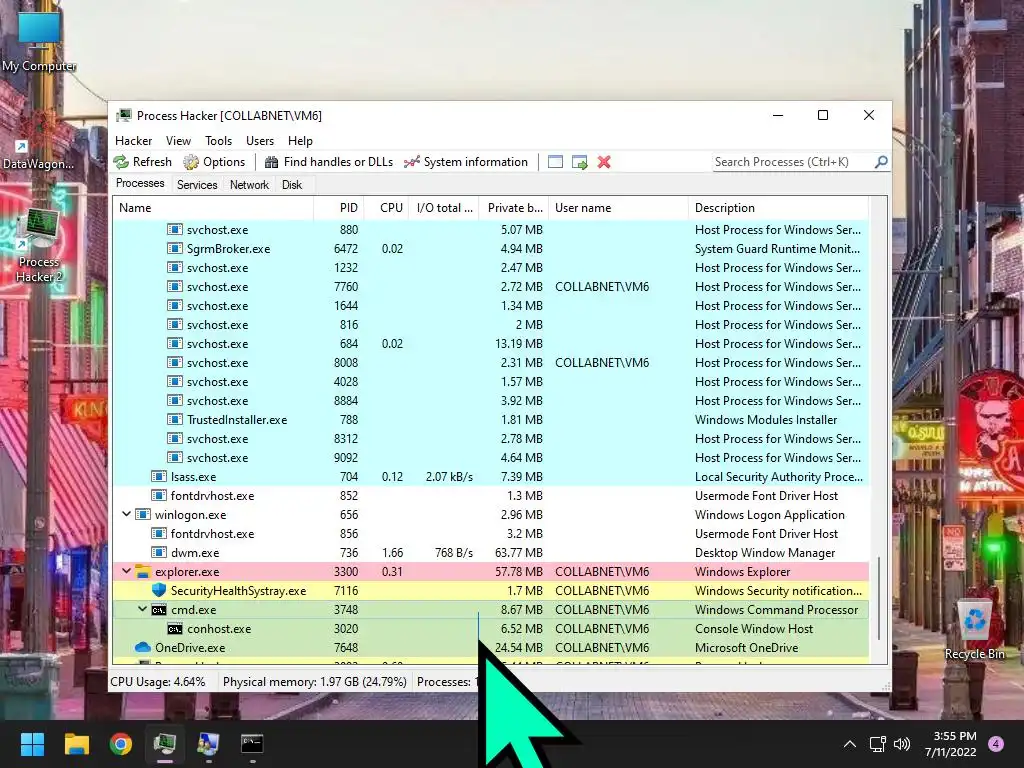Sort by the User name column header

(618, 208)
